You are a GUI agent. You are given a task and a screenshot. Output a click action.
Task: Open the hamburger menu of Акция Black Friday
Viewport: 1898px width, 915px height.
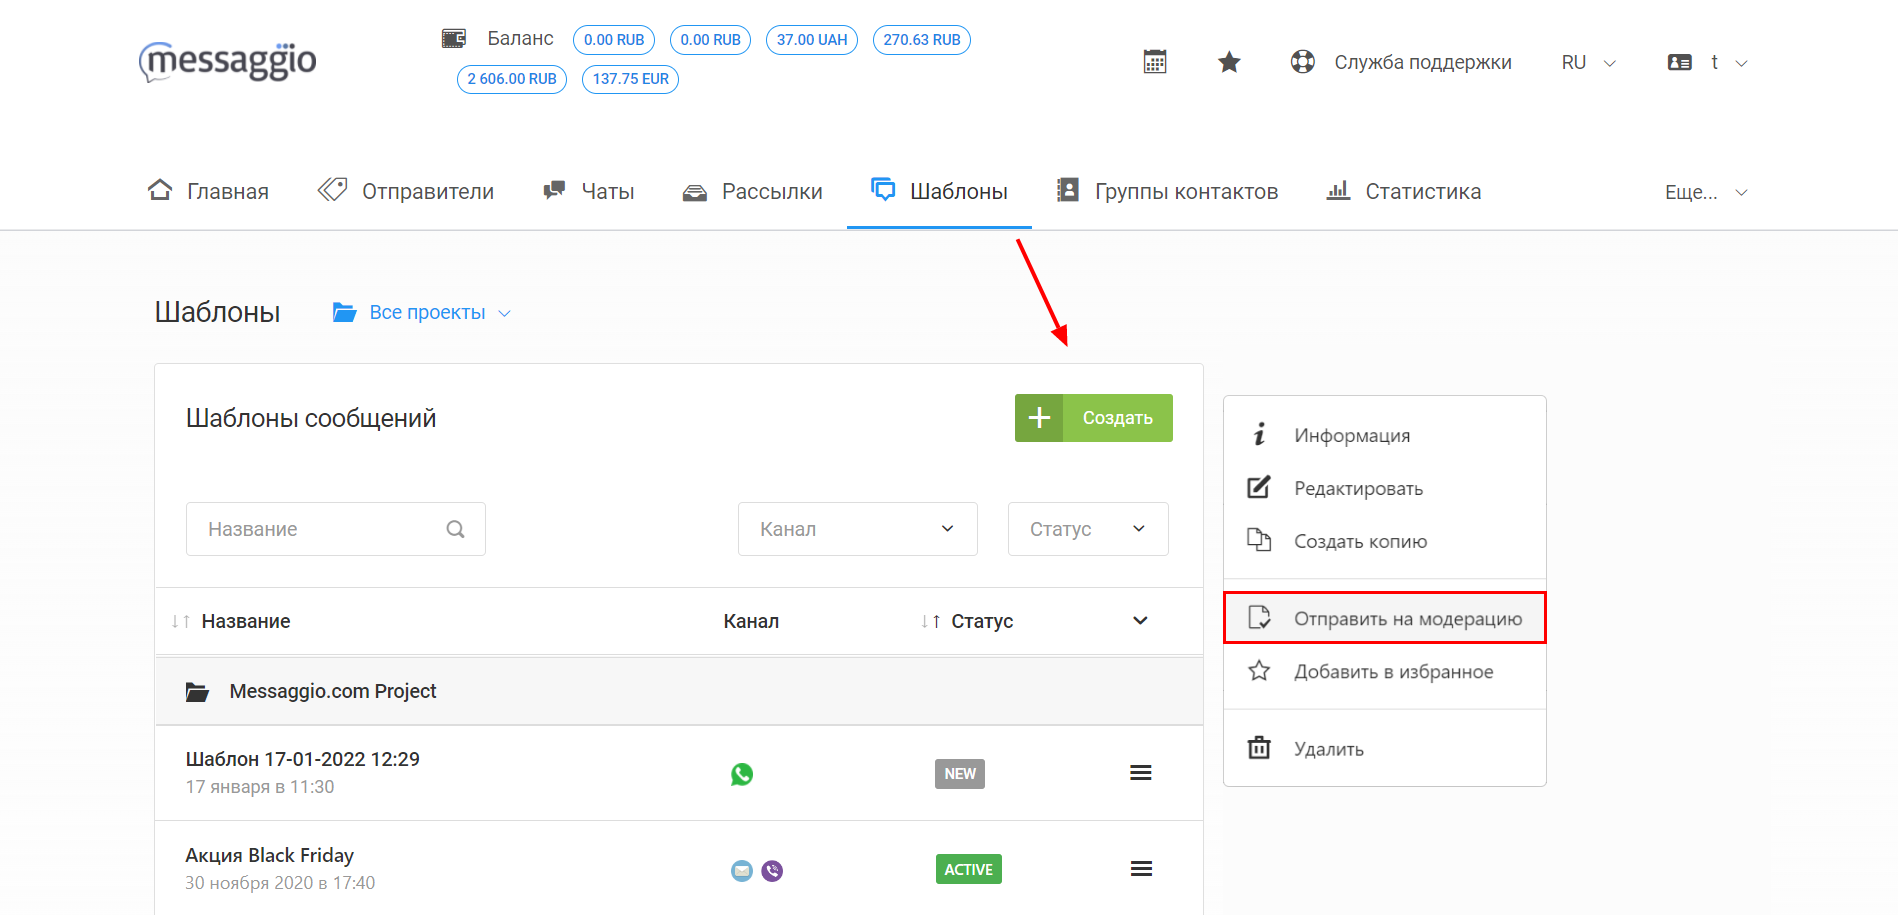(1141, 869)
